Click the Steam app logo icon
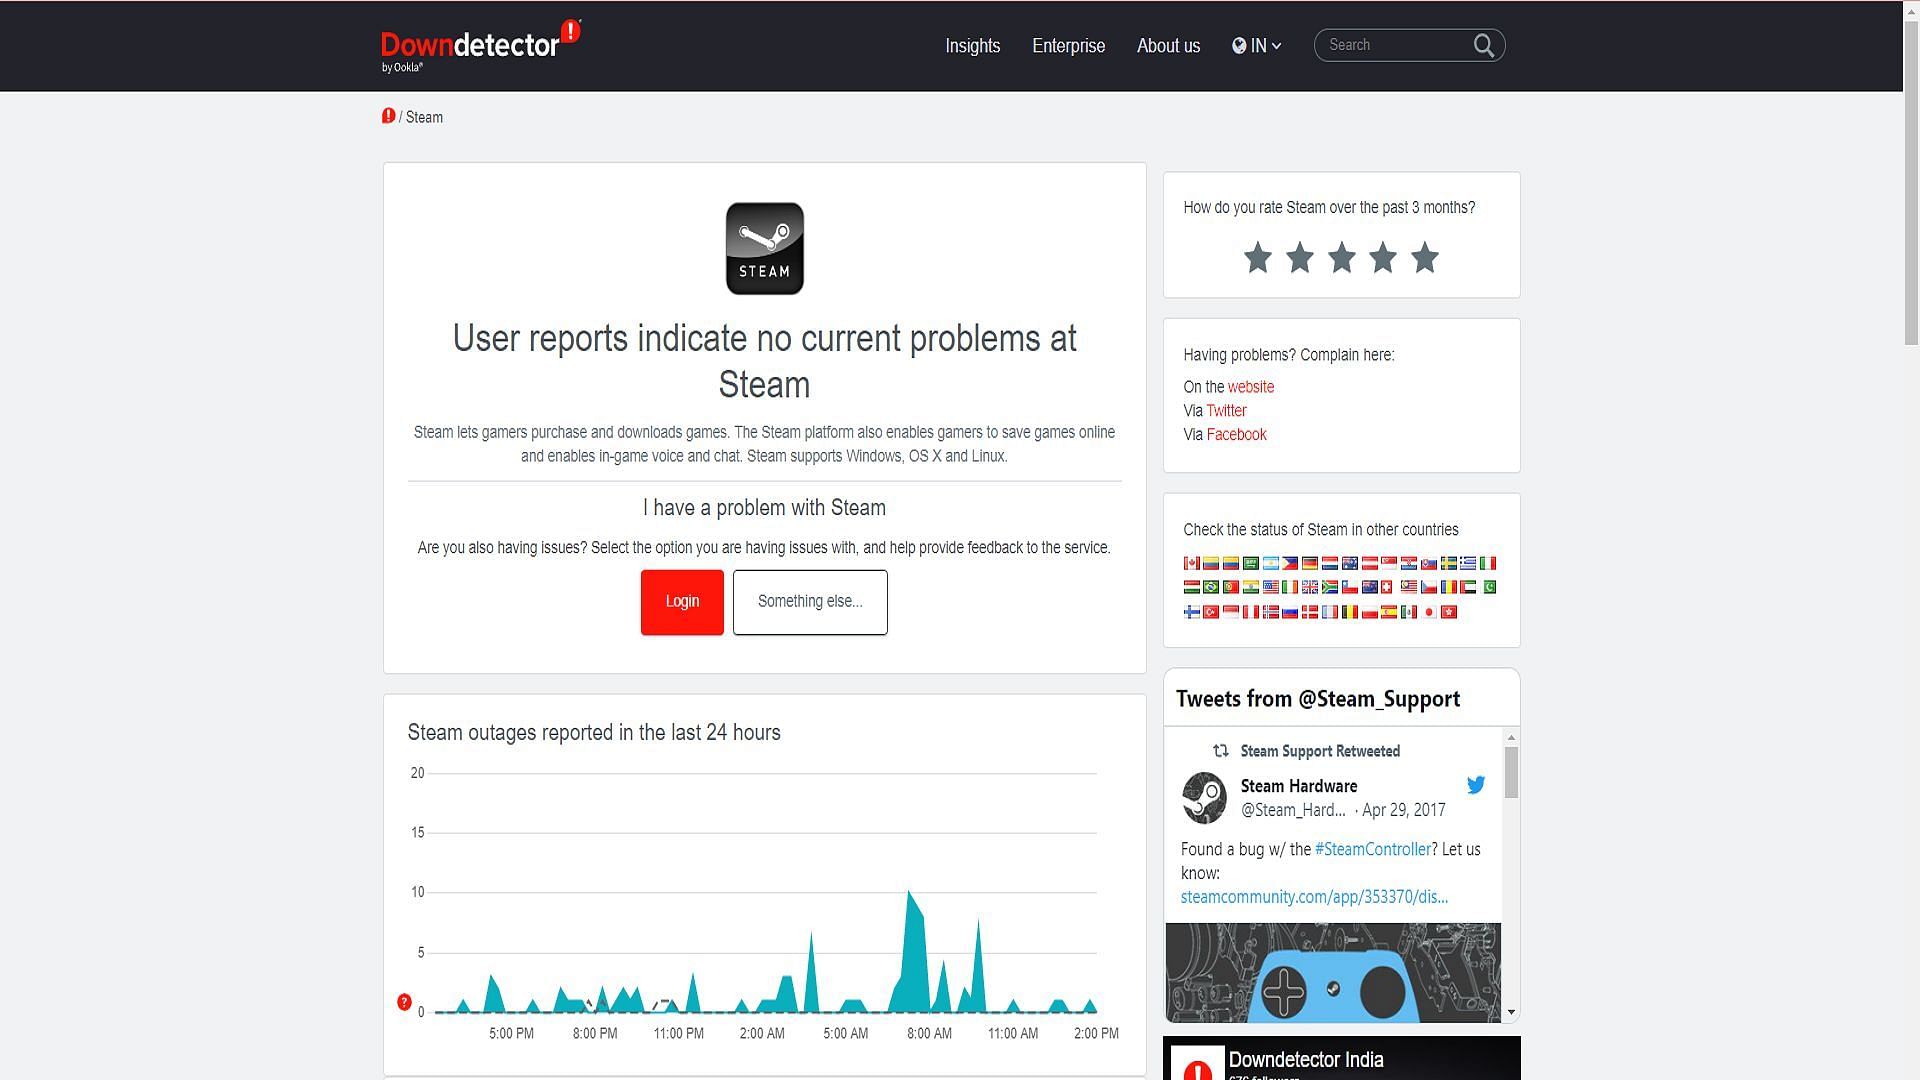Image resolution: width=1920 pixels, height=1080 pixels. click(765, 248)
